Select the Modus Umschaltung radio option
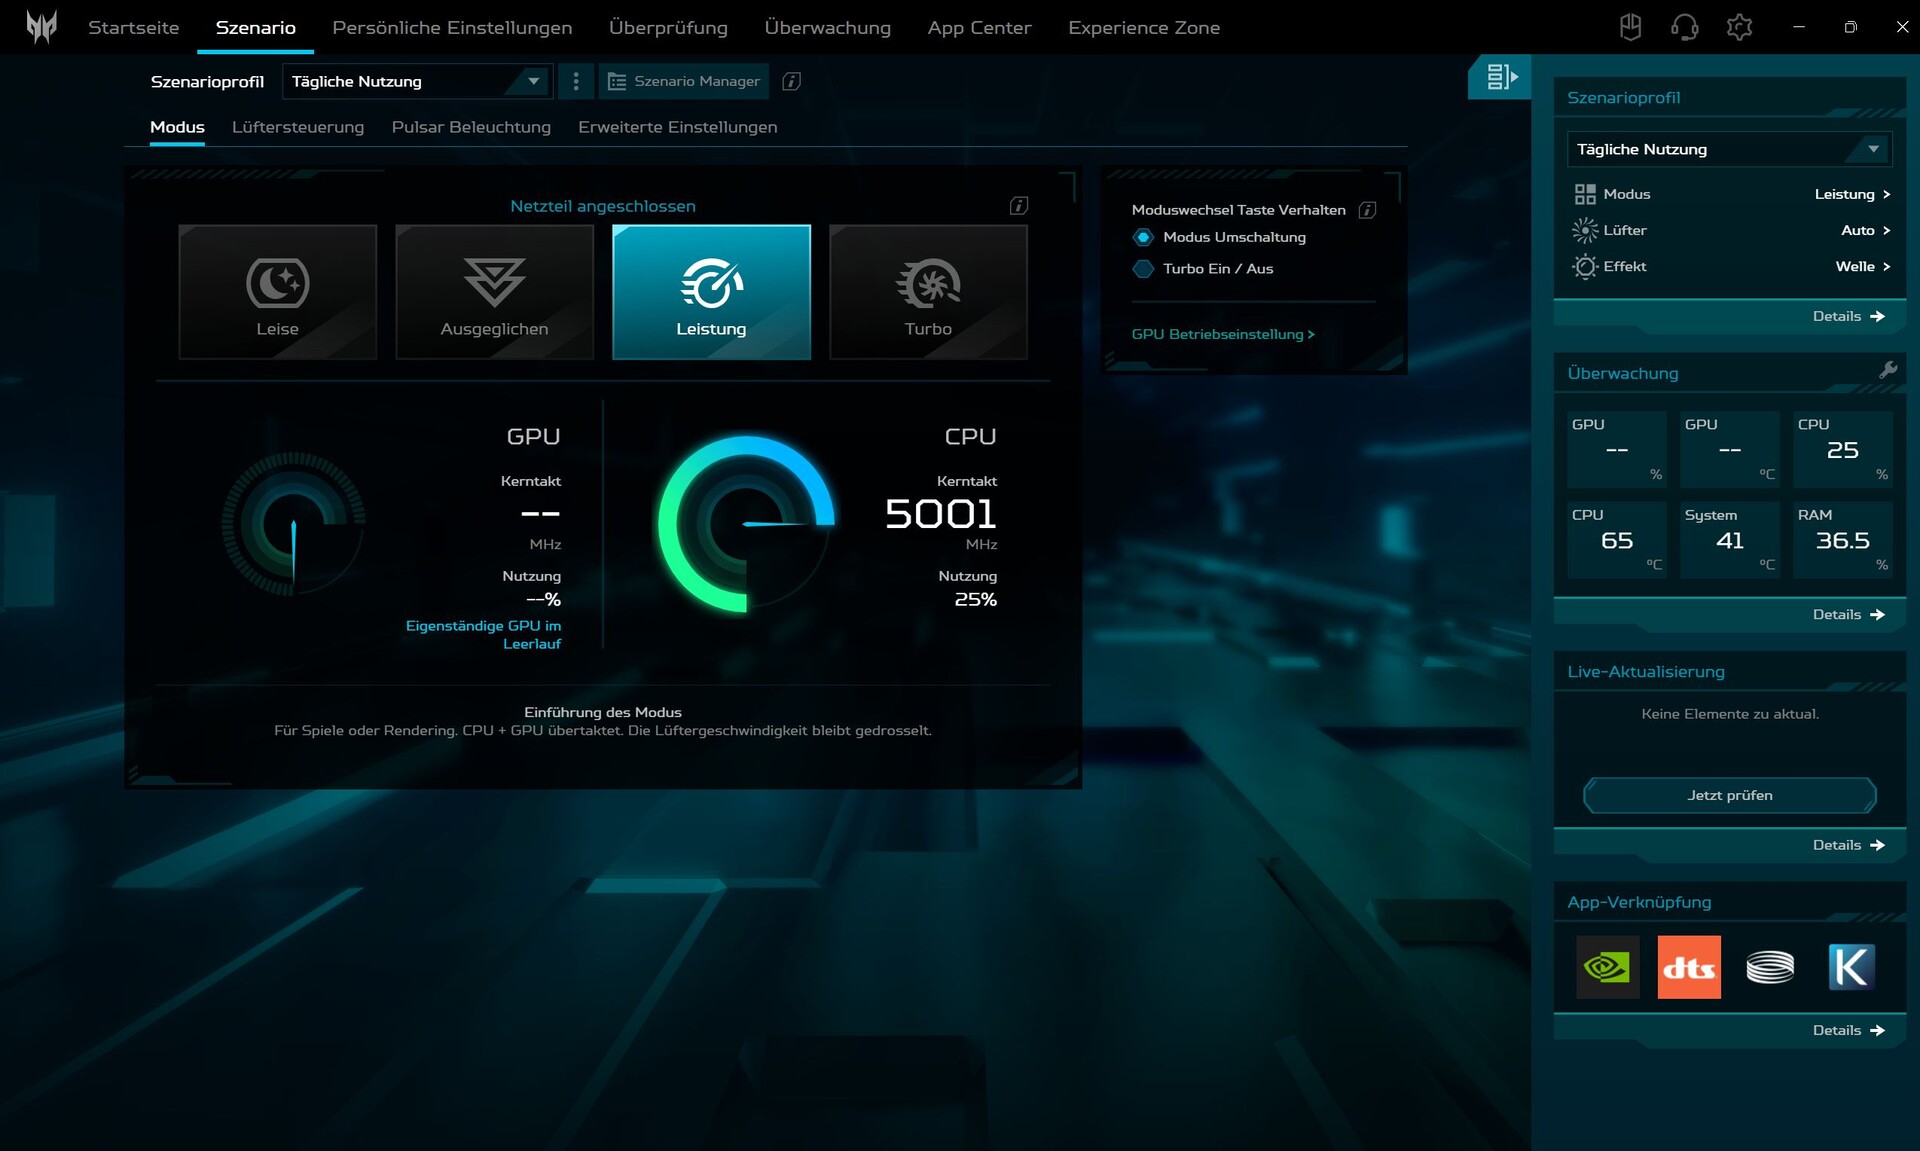This screenshot has width=1920, height=1151. tap(1143, 237)
